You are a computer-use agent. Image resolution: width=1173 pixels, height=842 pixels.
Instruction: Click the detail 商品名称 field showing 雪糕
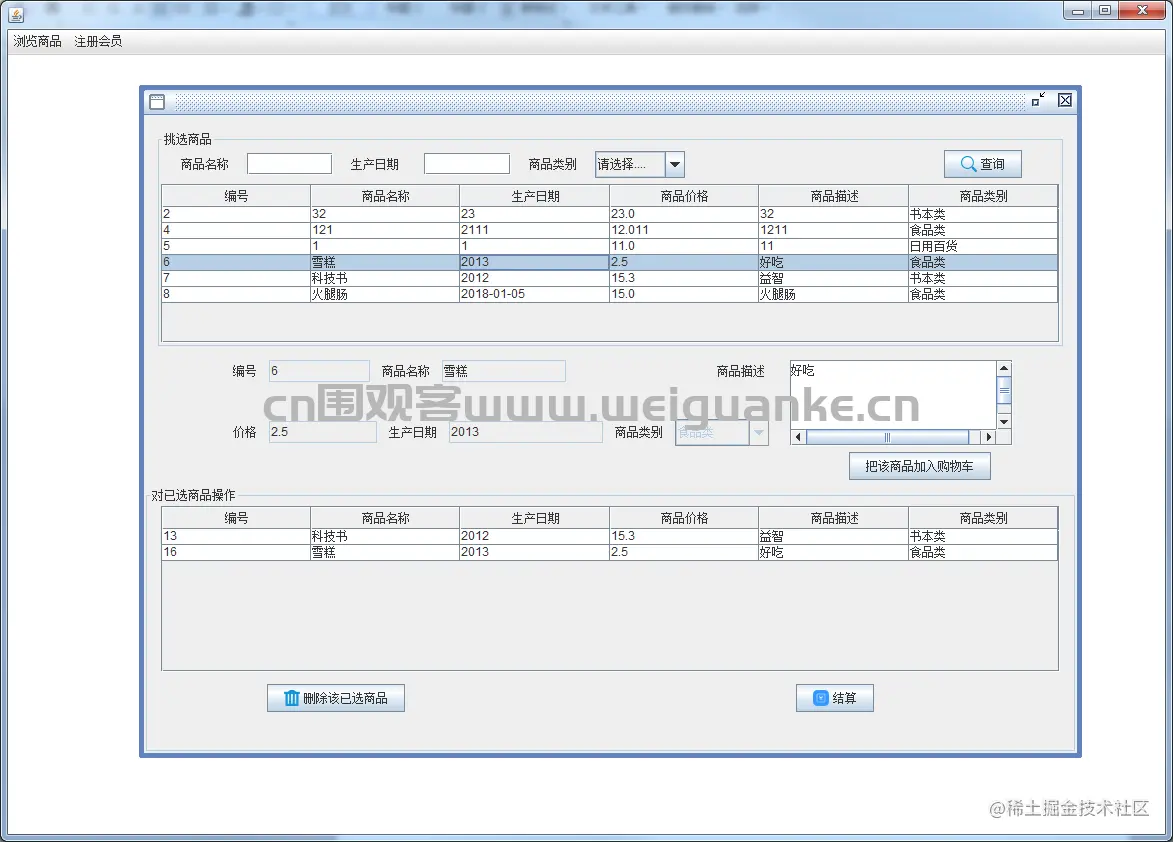click(503, 371)
